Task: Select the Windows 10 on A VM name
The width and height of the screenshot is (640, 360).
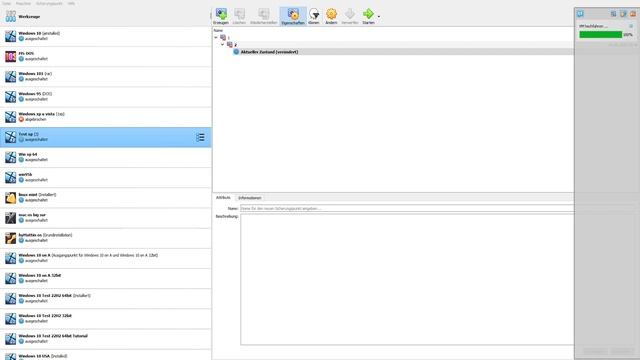Action: point(35,256)
